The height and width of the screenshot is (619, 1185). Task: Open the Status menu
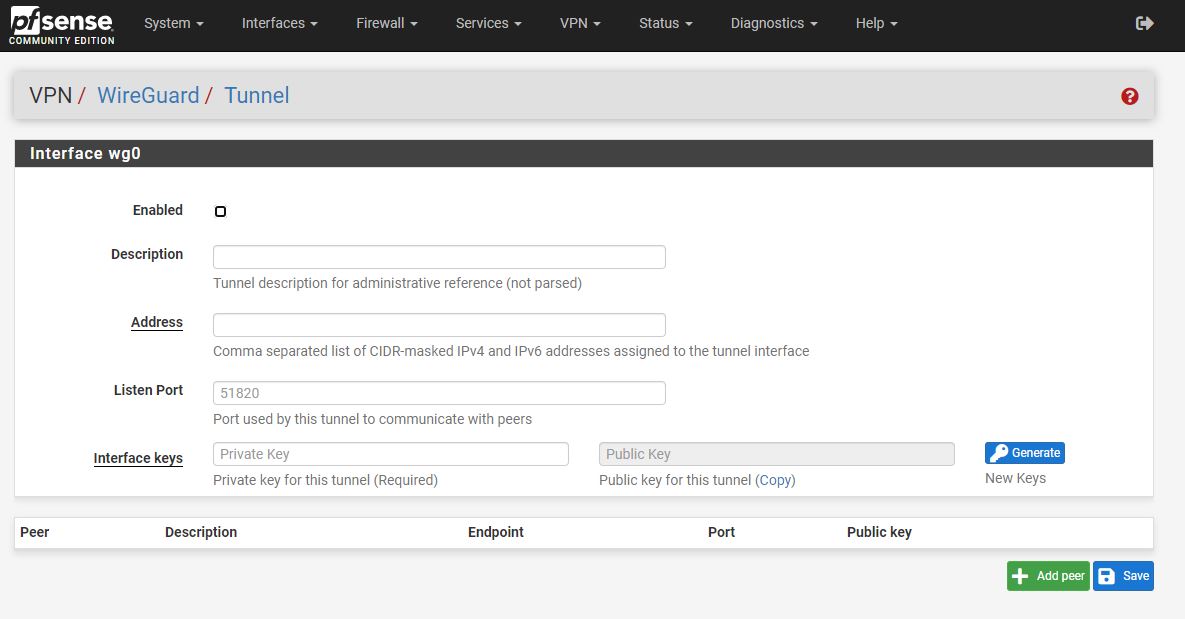(665, 23)
